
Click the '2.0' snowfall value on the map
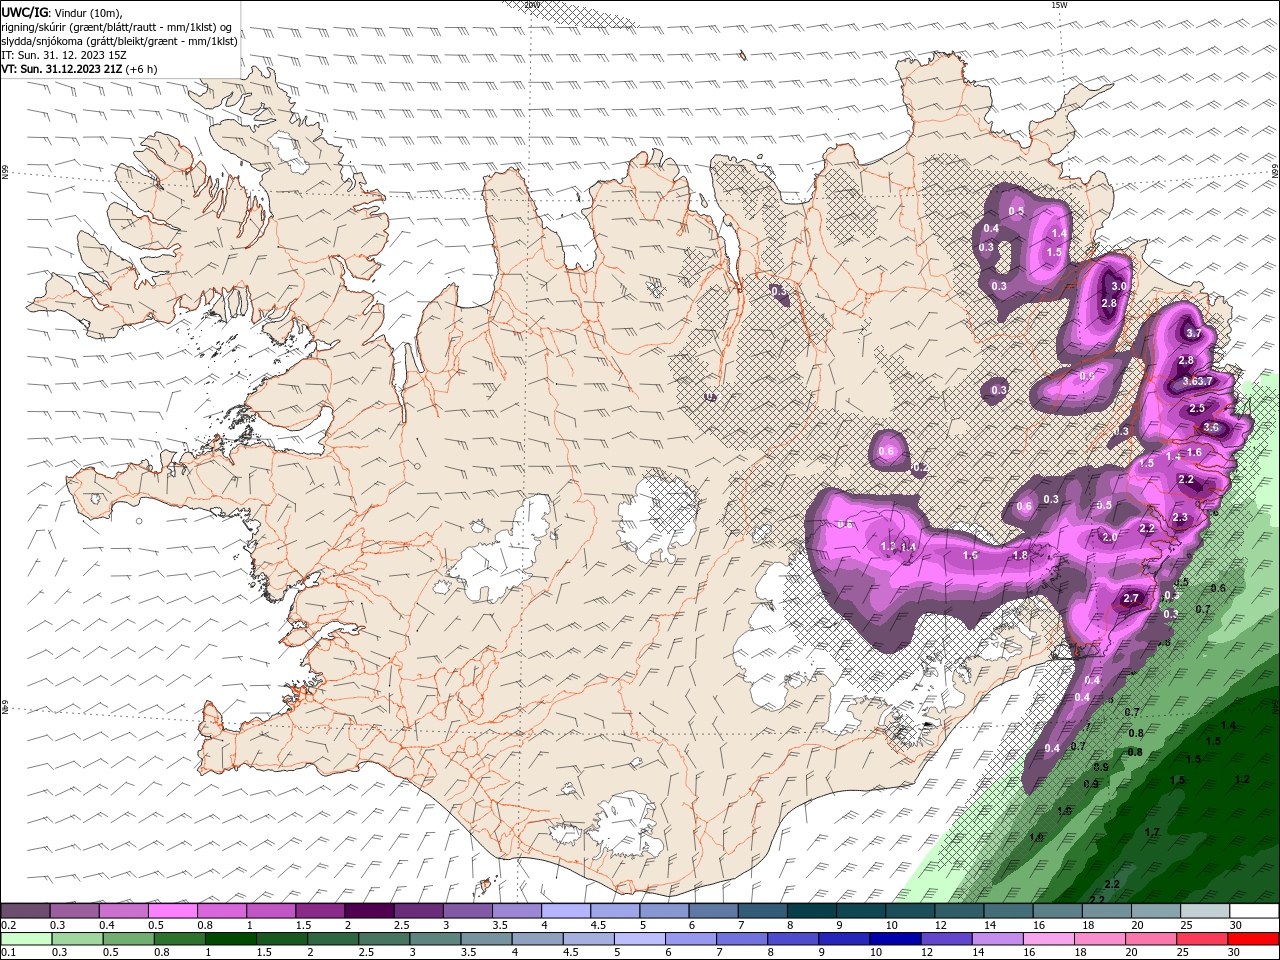[1109, 537]
